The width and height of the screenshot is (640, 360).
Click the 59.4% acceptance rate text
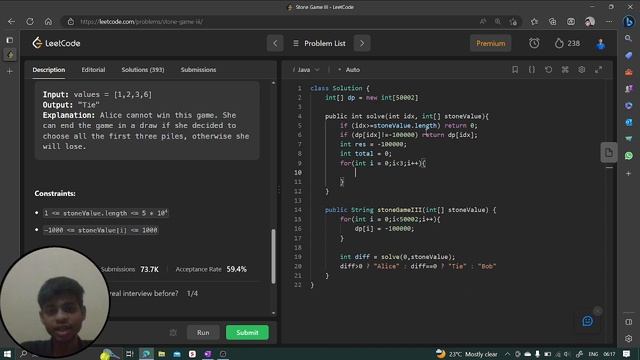236,269
